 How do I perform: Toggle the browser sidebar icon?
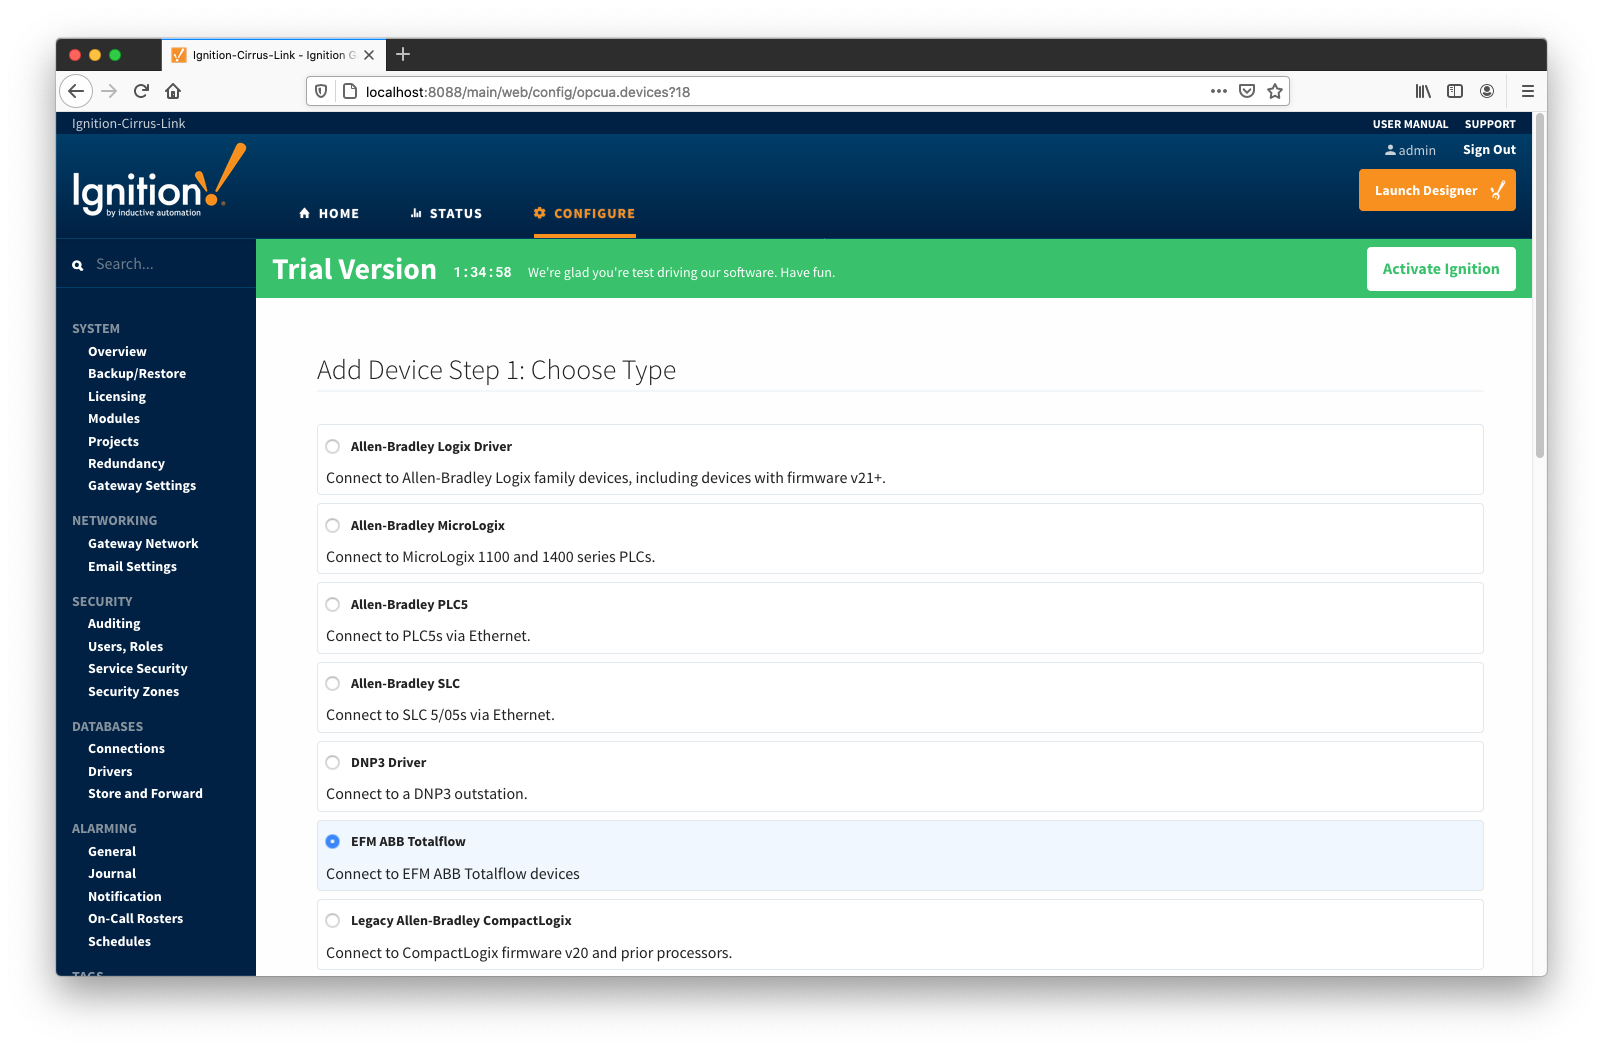pos(1455,91)
